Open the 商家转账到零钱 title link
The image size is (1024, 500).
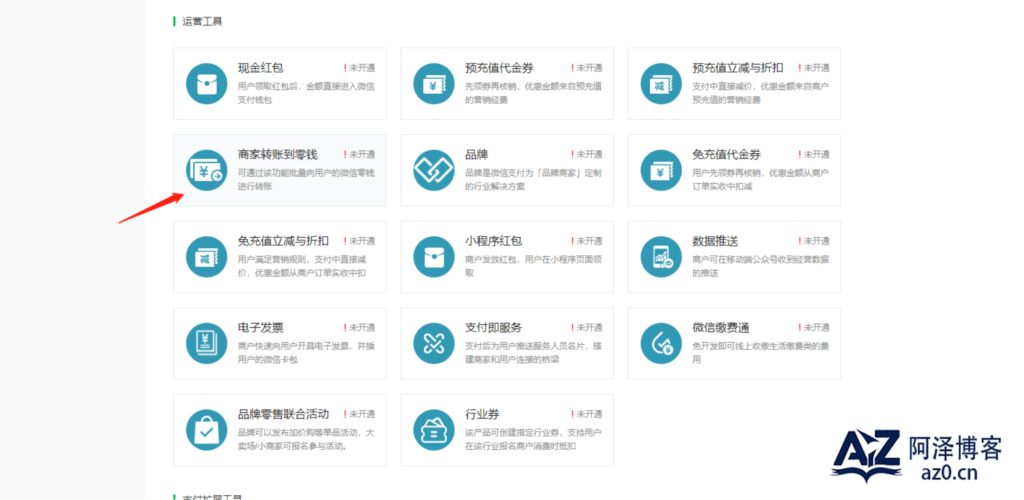tap(278, 155)
